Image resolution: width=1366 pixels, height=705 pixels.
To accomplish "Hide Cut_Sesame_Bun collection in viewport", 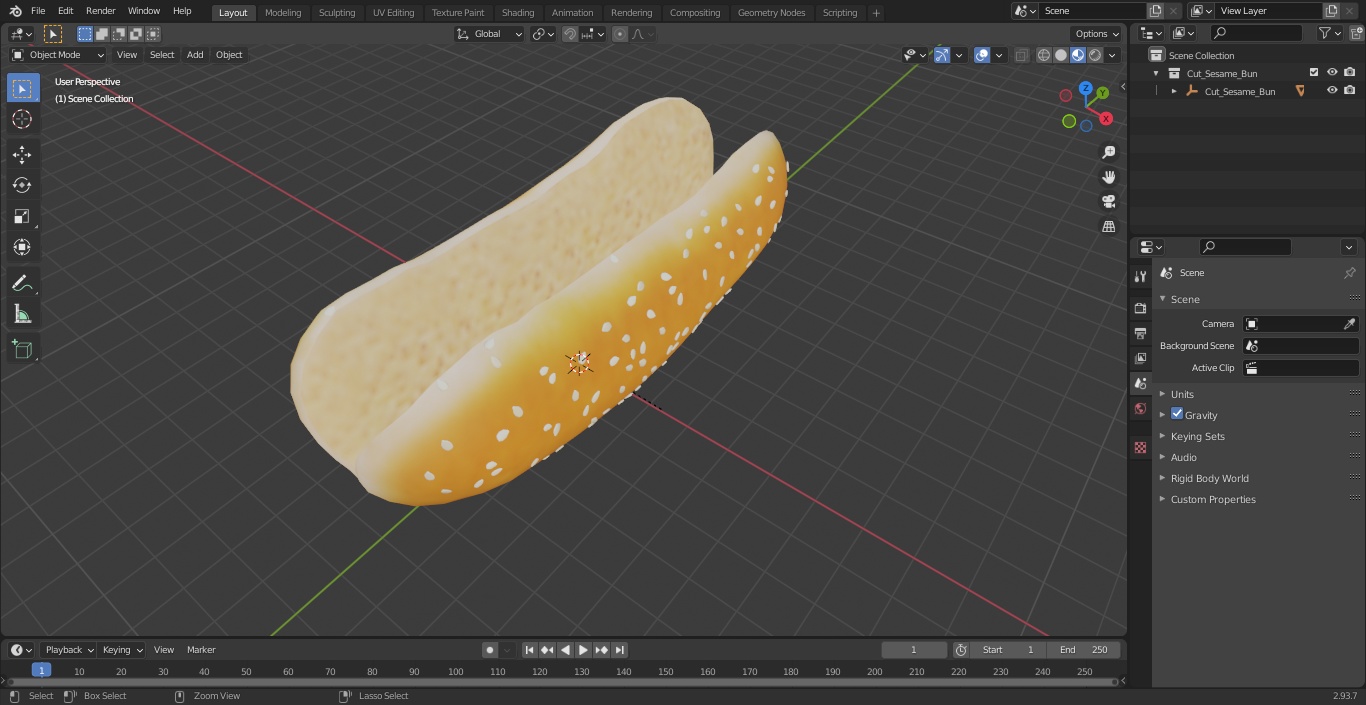I will pyautogui.click(x=1332, y=72).
